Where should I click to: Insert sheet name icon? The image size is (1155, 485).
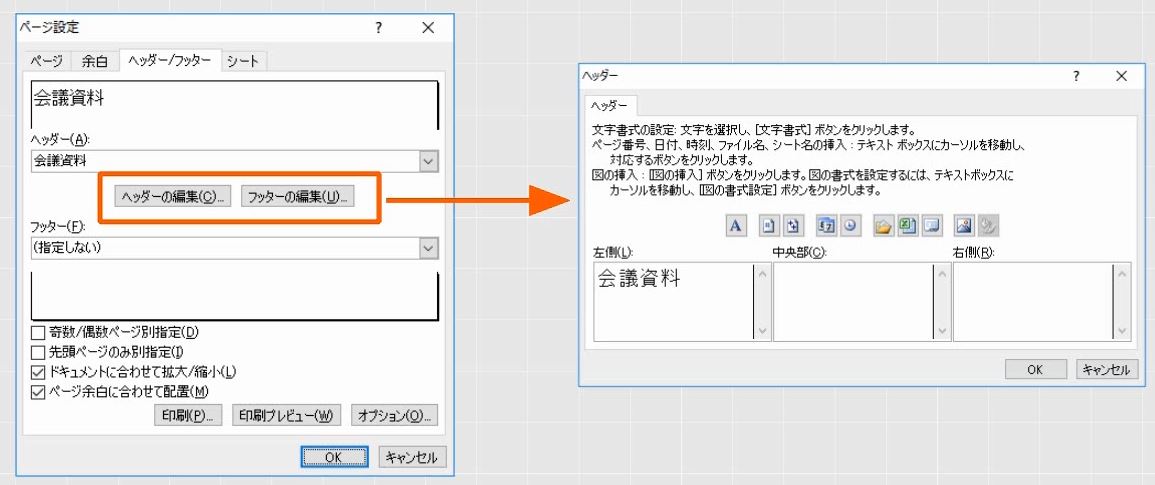[933, 226]
